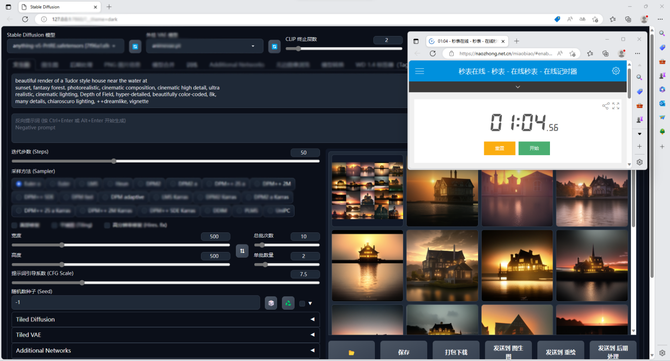
Task: Click the dice icon to randomize seed
Action: click(271, 303)
